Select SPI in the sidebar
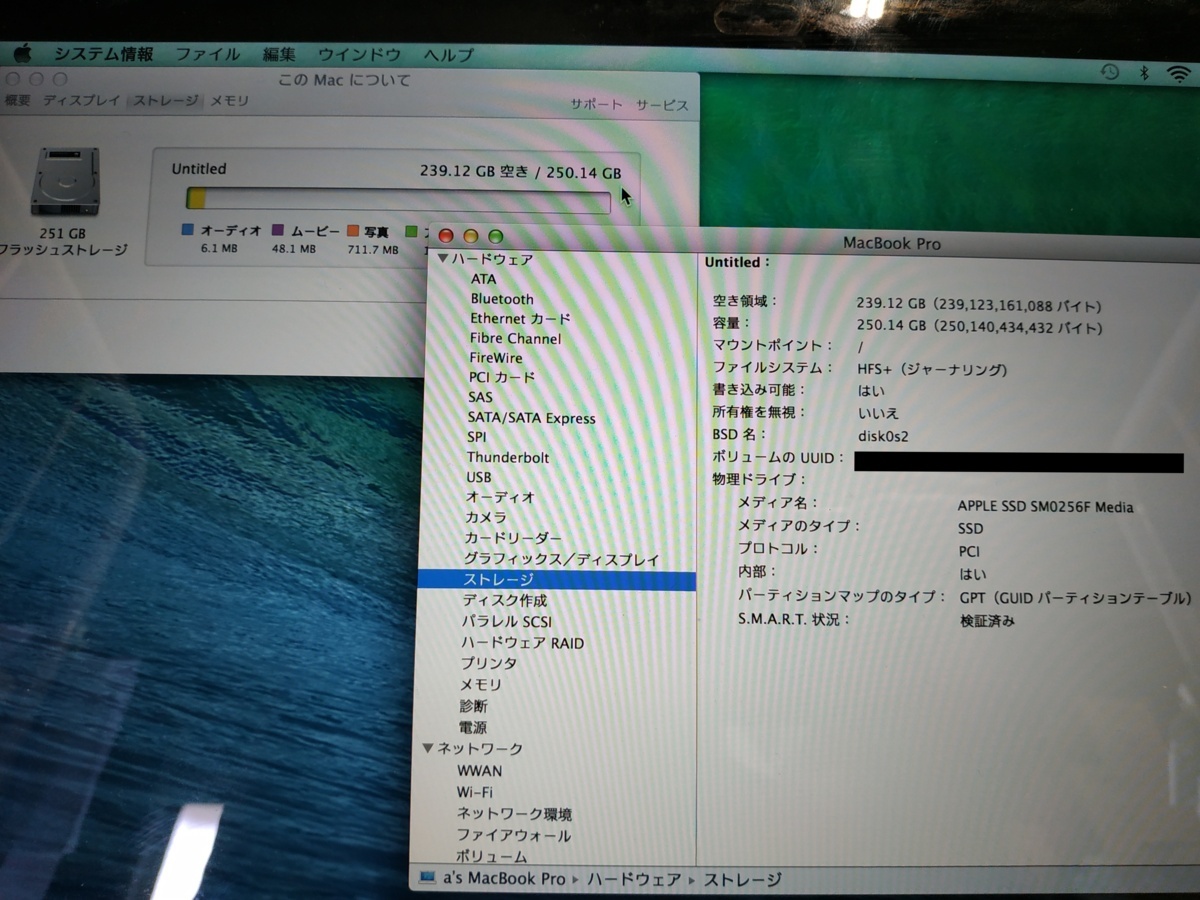The image size is (1200, 900). 476,437
